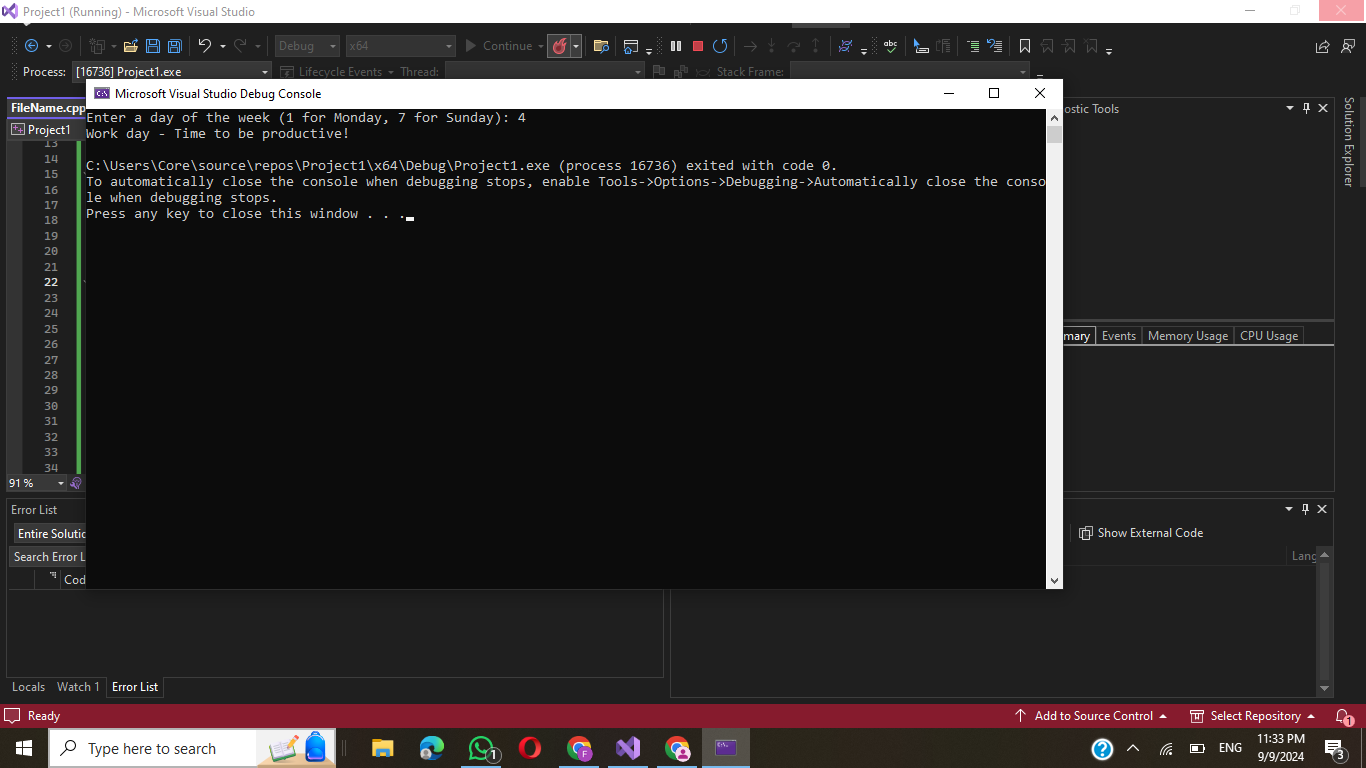This screenshot has height=768, width=1366.
Task: Click the Hot Reload flame icon
Action: [560, 46]
